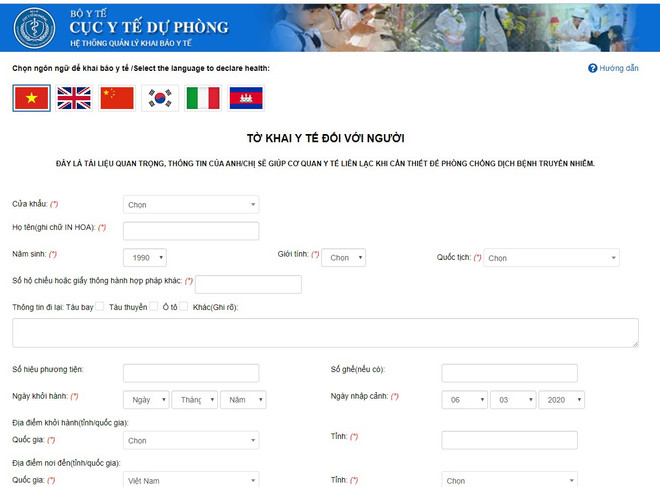Click the Ngày nhập cảnh label
The height and width of the screenshot is (487, 660).
(x=359, y=396)
